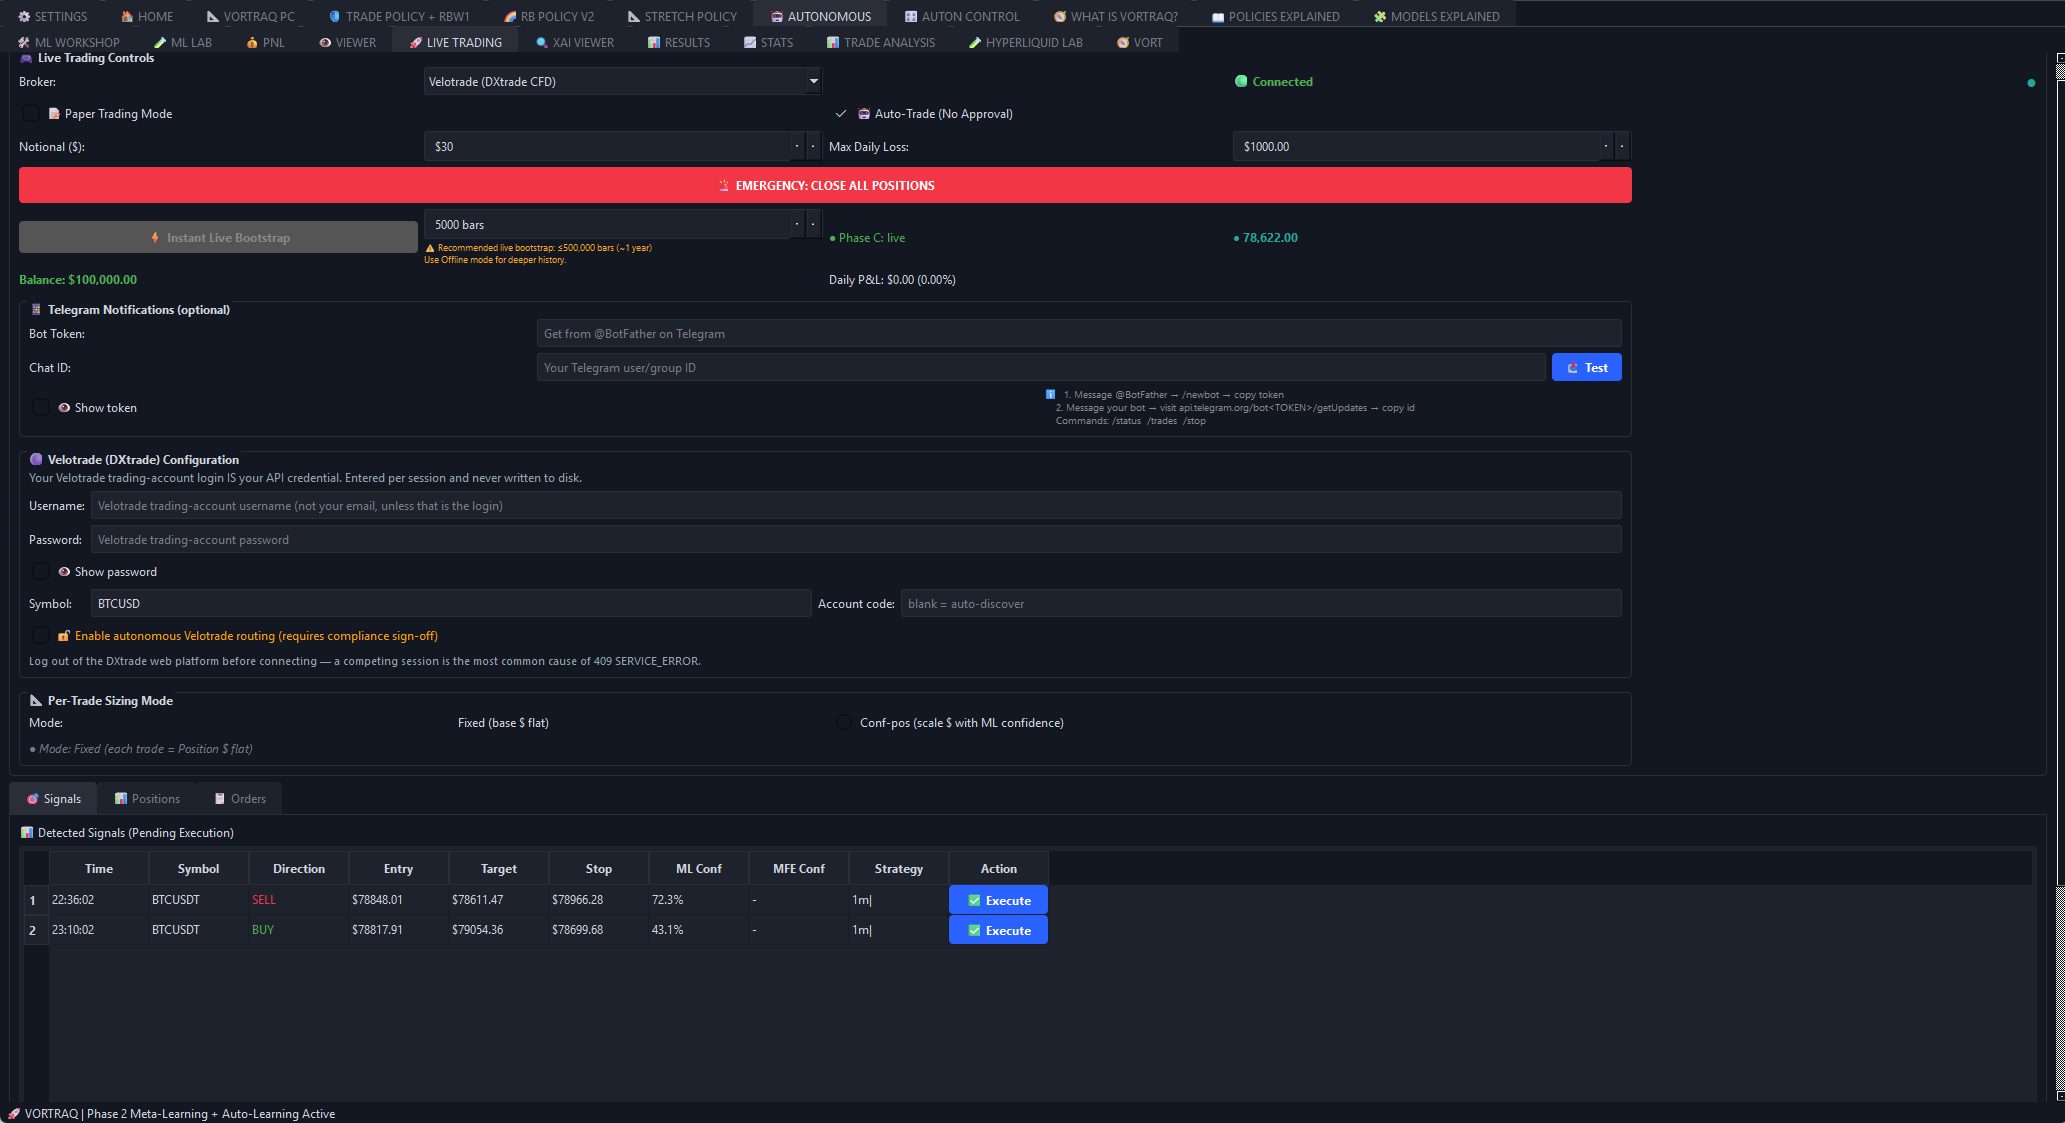Image resolution: width=2065 pixels, height=1123 pixels.
Task: Click the green Connected status indicator
Action: (x=1241, y=81)
